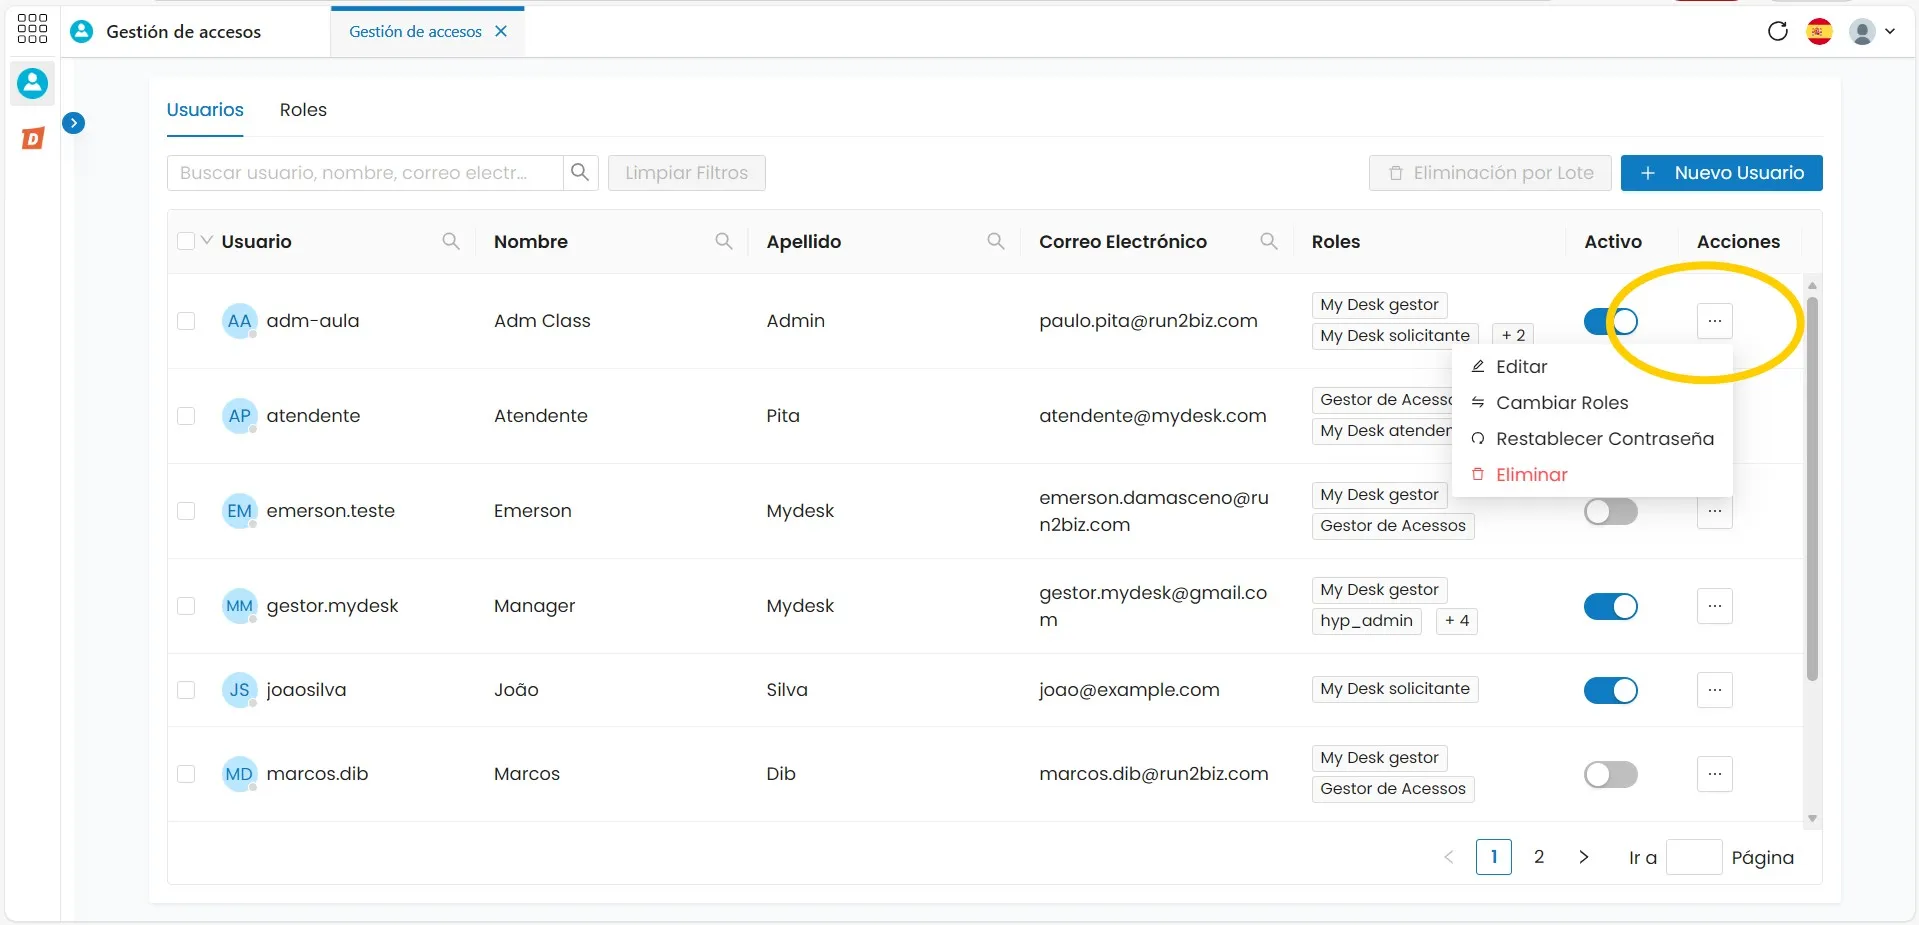This screenshot has width=1919, height=925.
Task: Choose Eliminar from the context menu
Action: tap(1592, 475)
